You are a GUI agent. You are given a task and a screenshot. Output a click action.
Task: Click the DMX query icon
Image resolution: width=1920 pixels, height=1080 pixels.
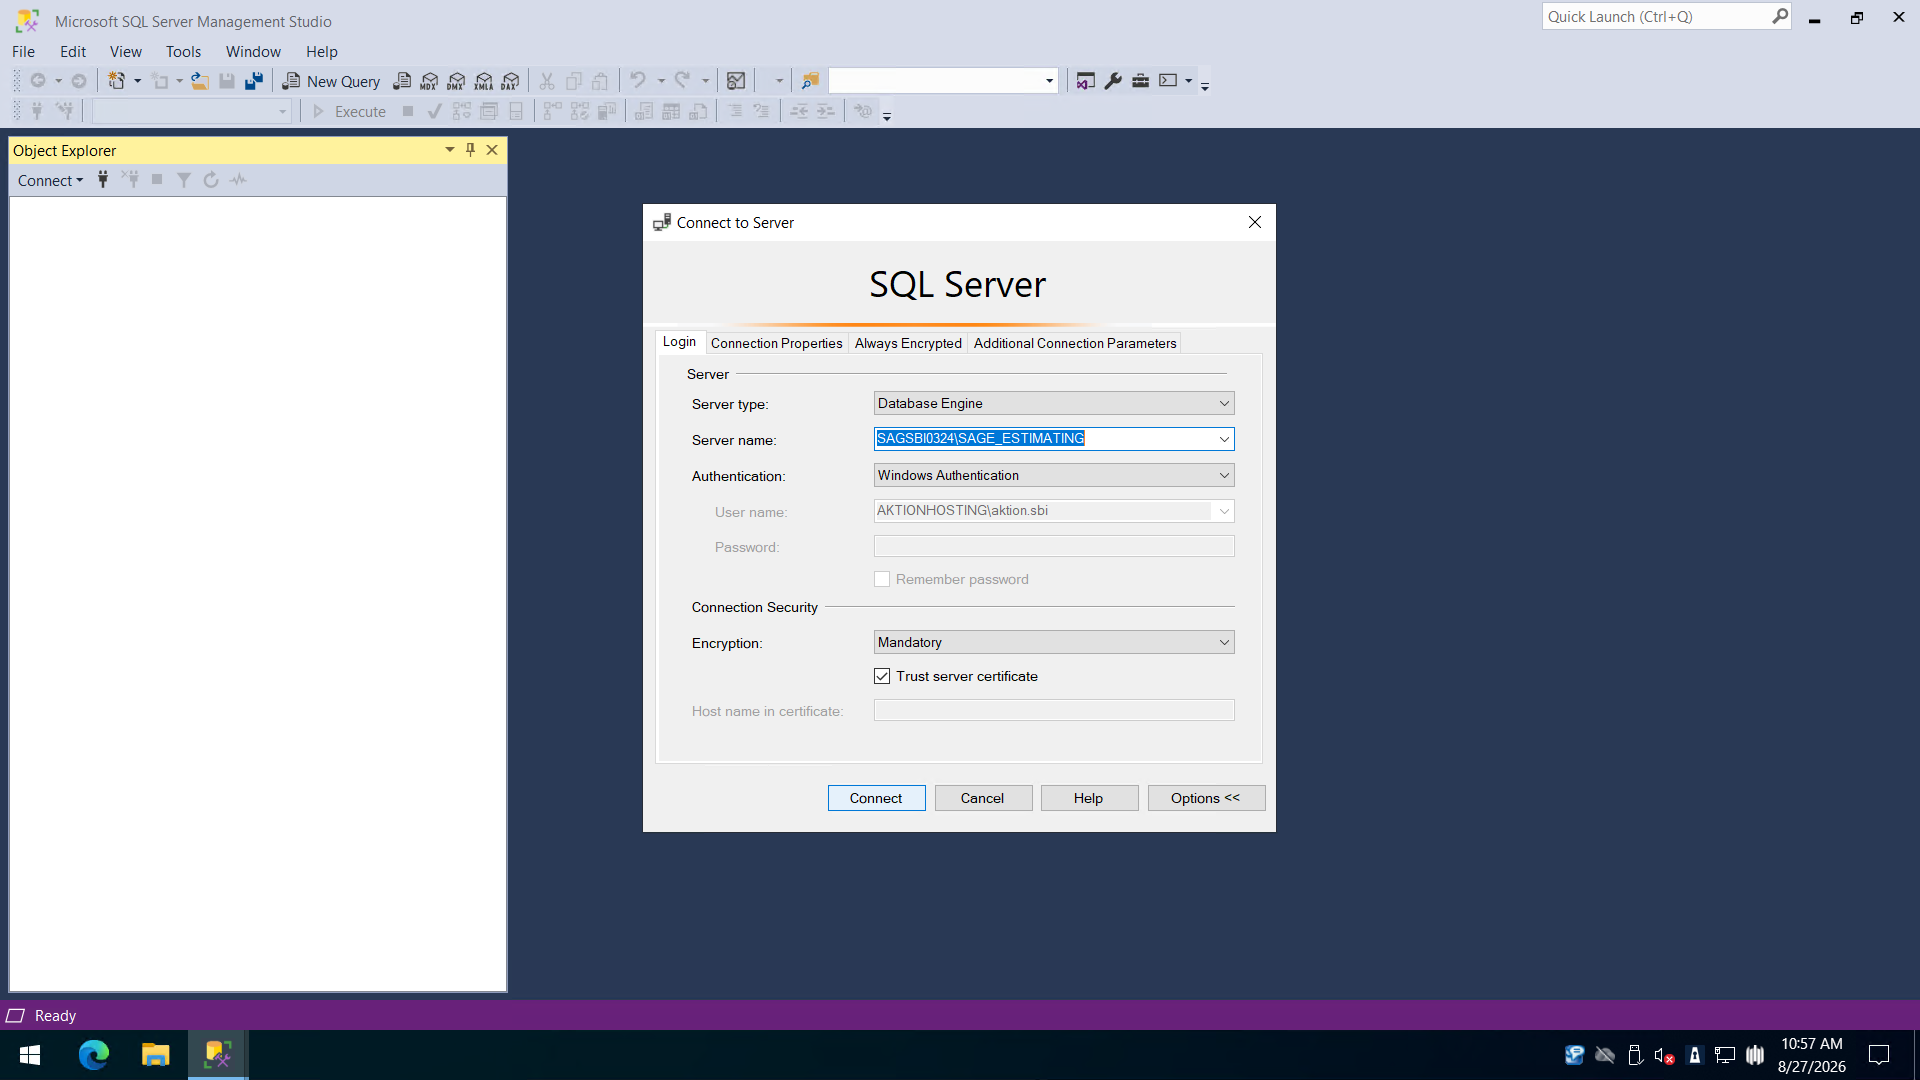point(456,81)
